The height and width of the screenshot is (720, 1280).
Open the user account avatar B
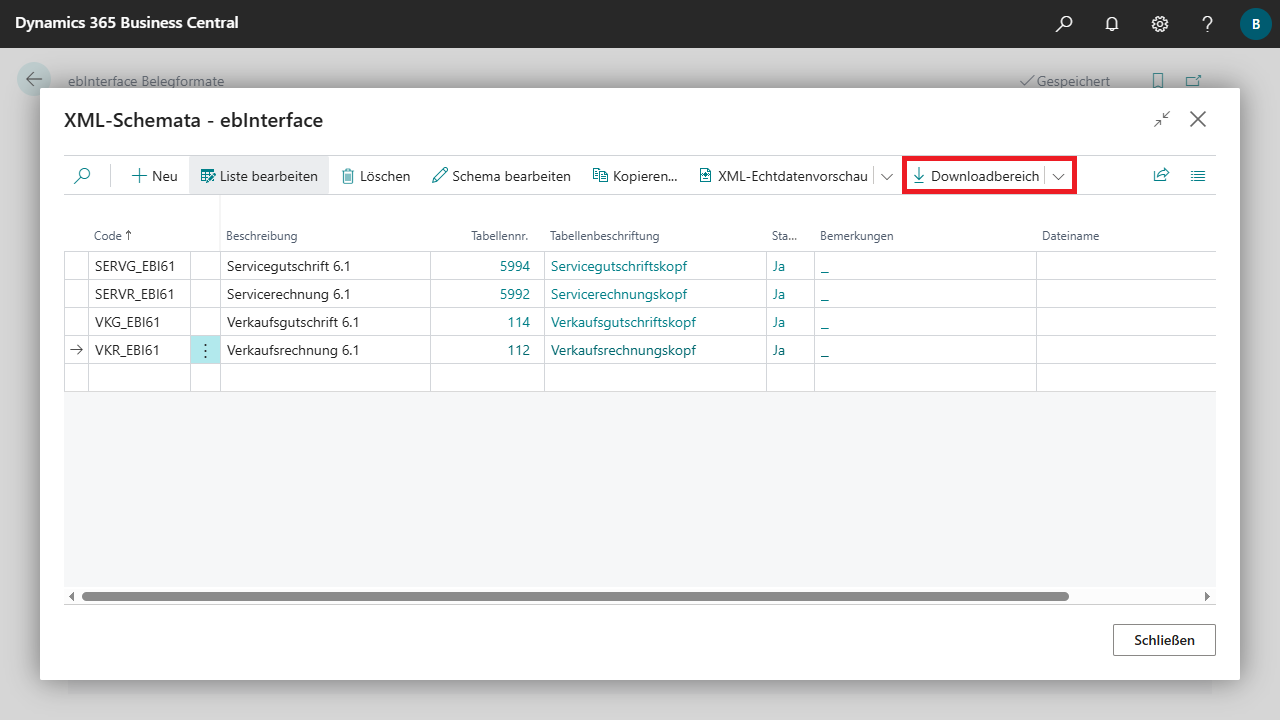(x=1255, y=23)
